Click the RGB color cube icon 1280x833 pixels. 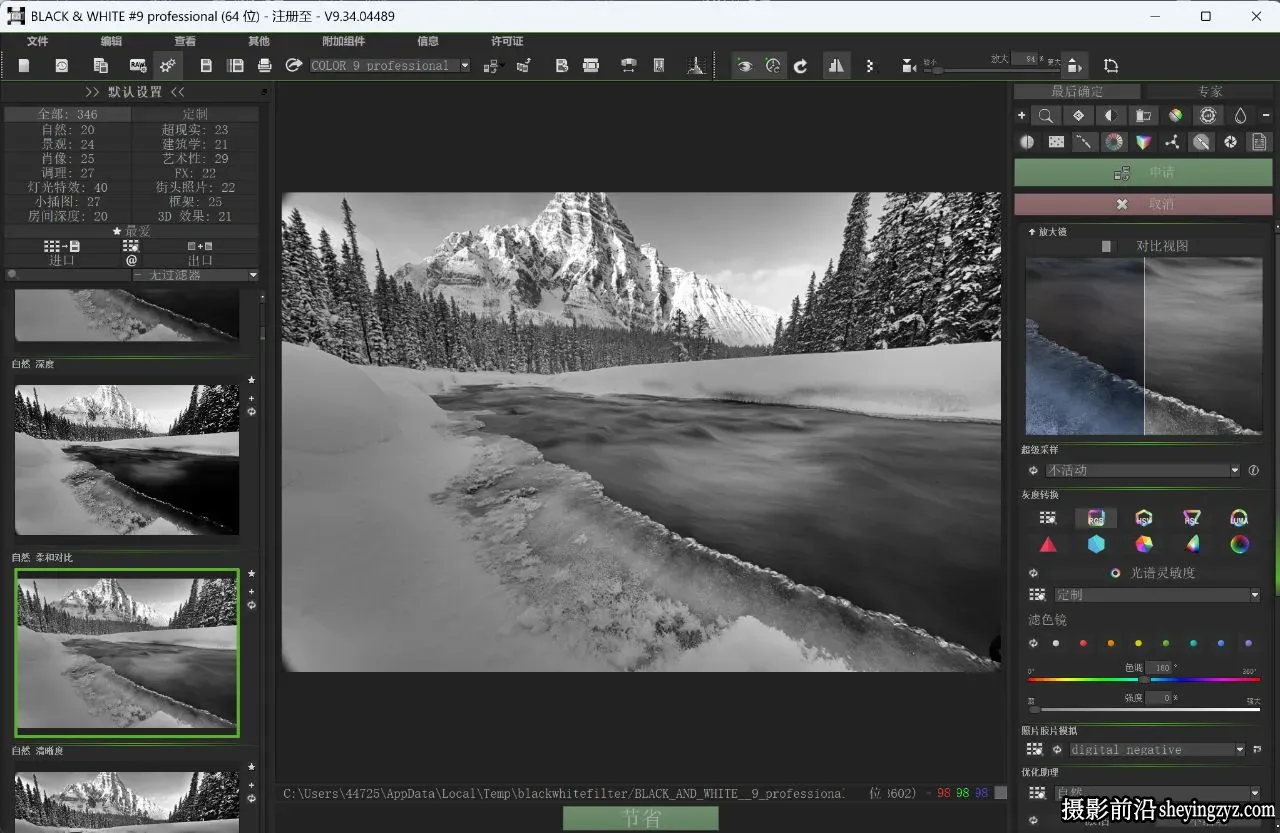point(1144,143)
